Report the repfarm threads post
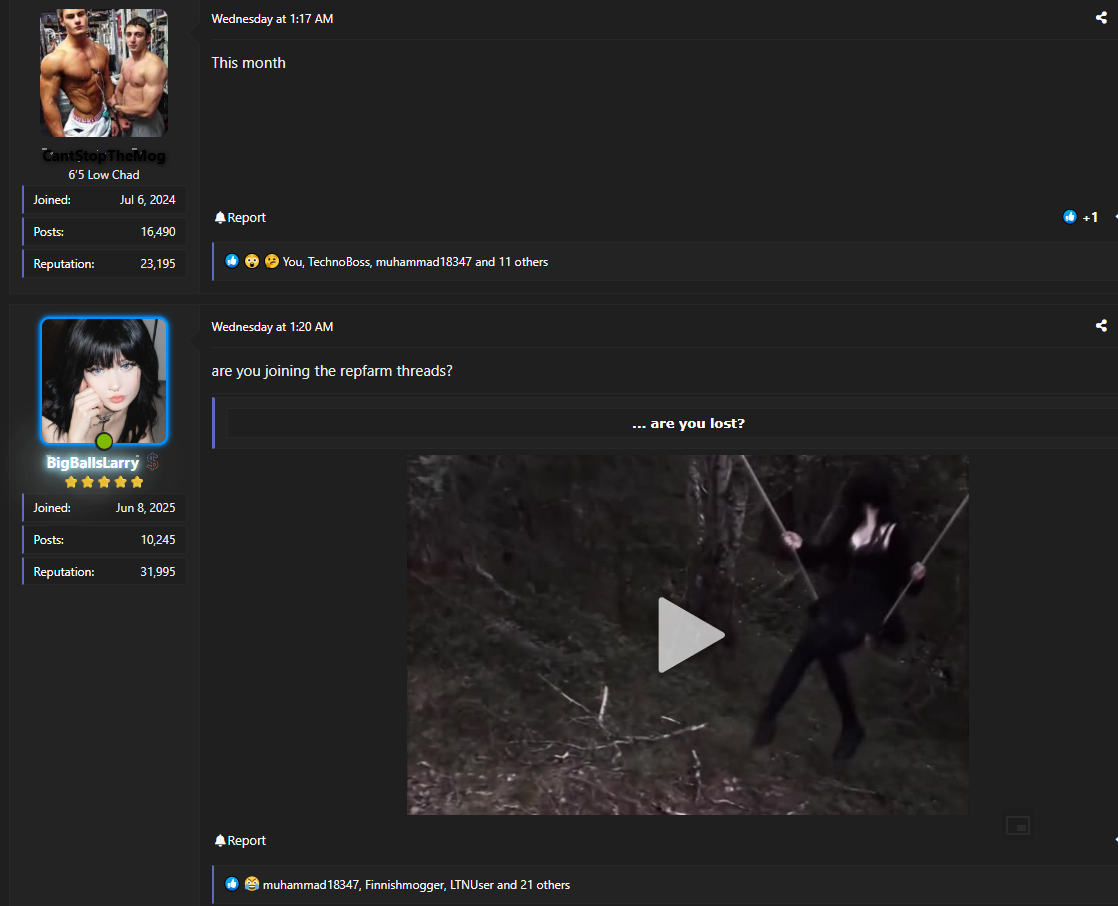The image size is (1118, 906). (240, 841)
